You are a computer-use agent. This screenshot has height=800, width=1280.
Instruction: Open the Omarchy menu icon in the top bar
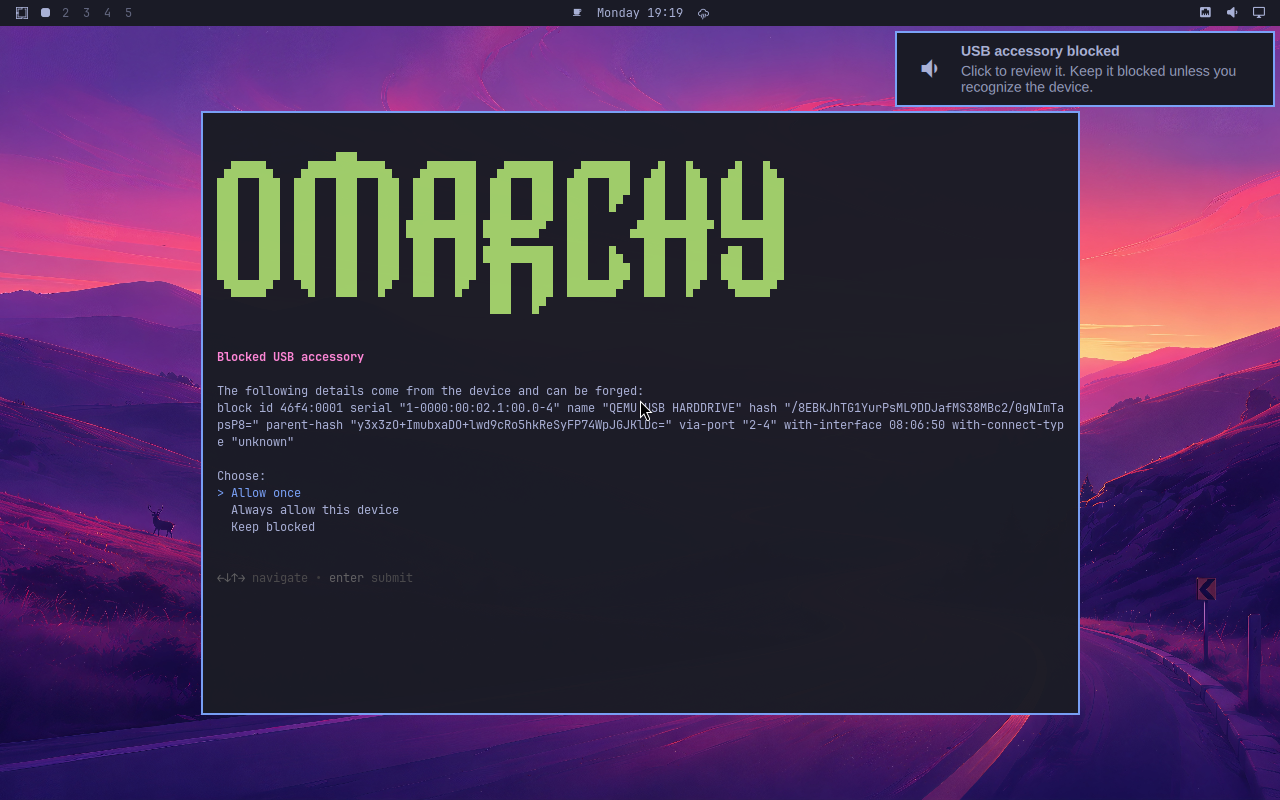[22, 13]
